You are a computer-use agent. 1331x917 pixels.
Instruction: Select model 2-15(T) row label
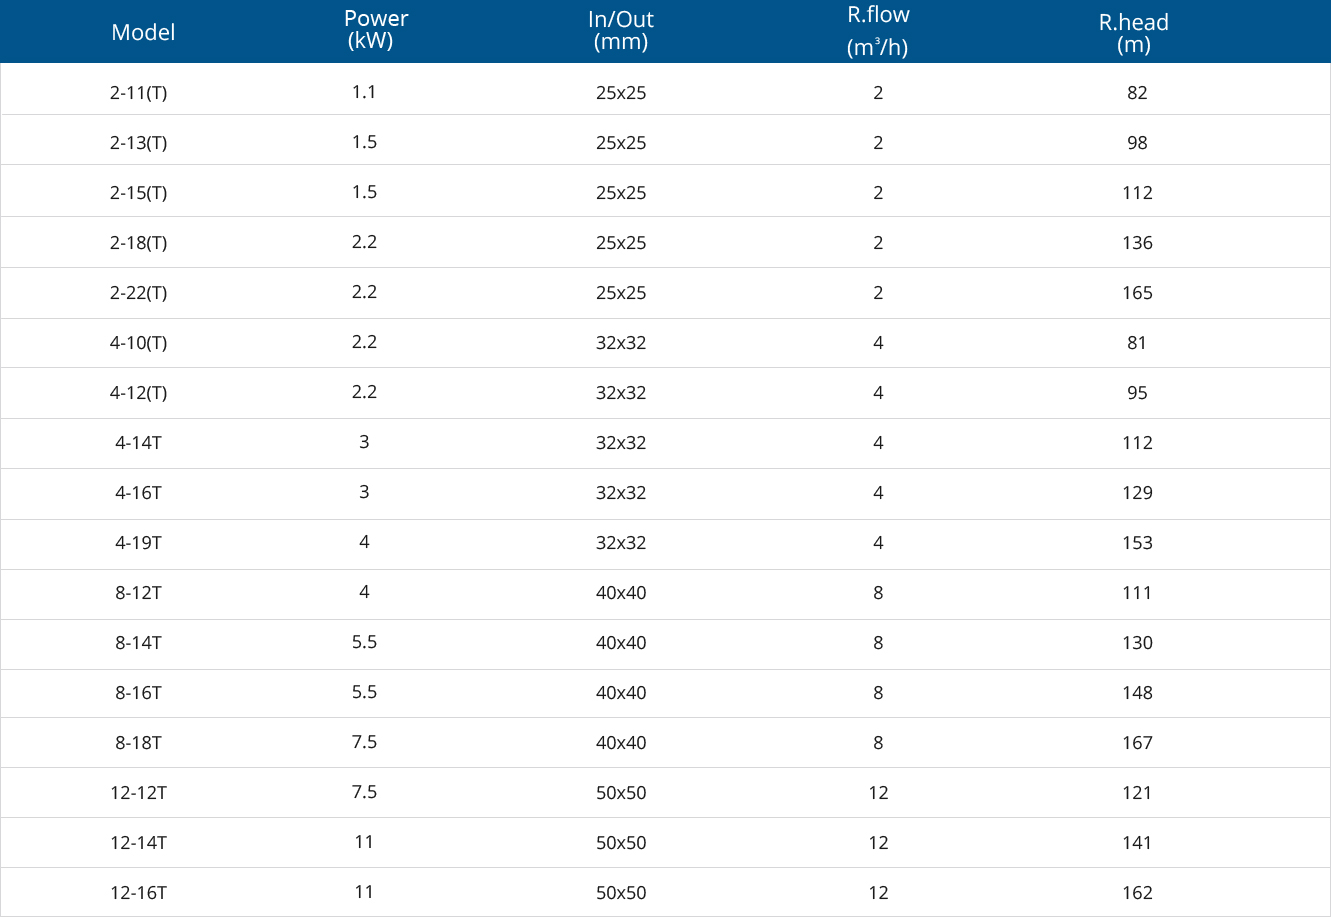click(138, 193)
